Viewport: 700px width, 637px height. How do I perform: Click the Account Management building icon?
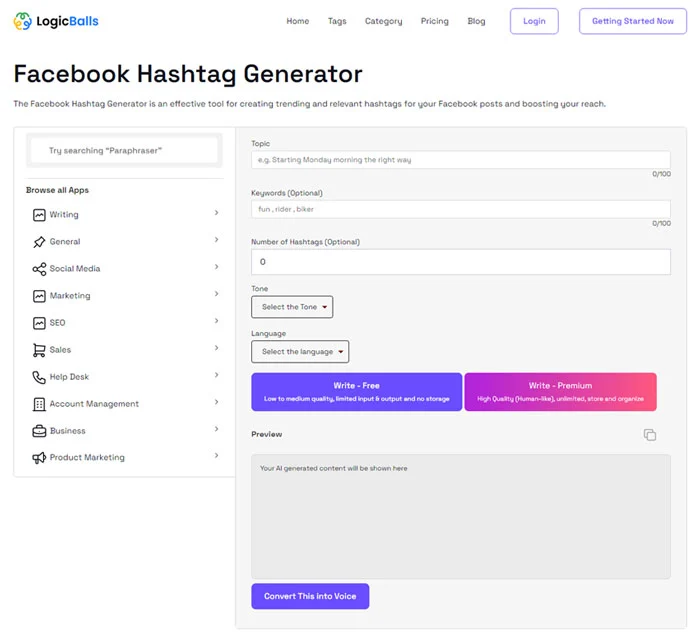(x=39, y=404)
